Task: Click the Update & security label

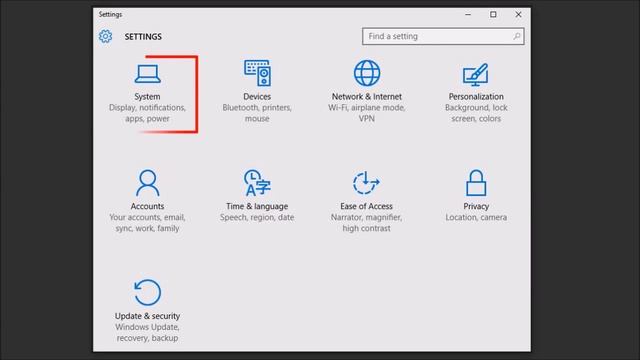Action: [x=147, y=316]
